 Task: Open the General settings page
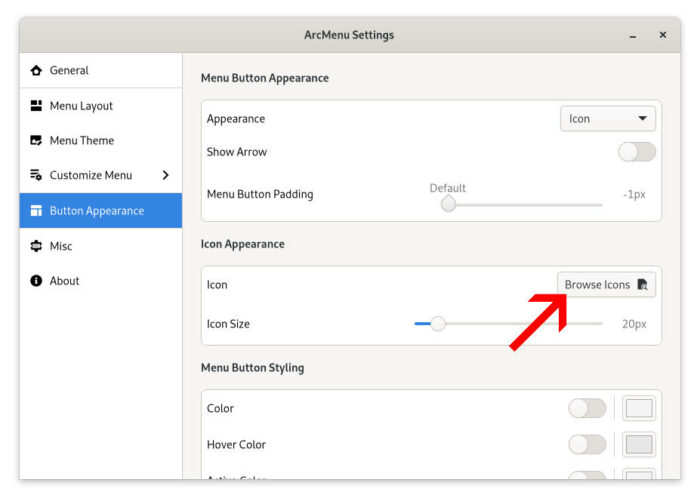coord(101,71)
